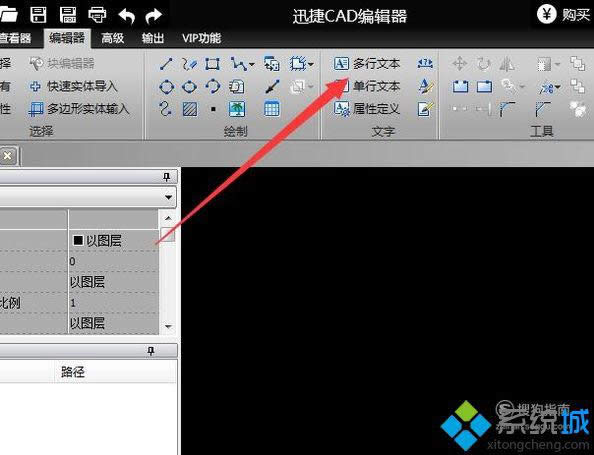594x455 pixels.
Task: Select the black diagonal ray line tool
Action: click(272, 86)
